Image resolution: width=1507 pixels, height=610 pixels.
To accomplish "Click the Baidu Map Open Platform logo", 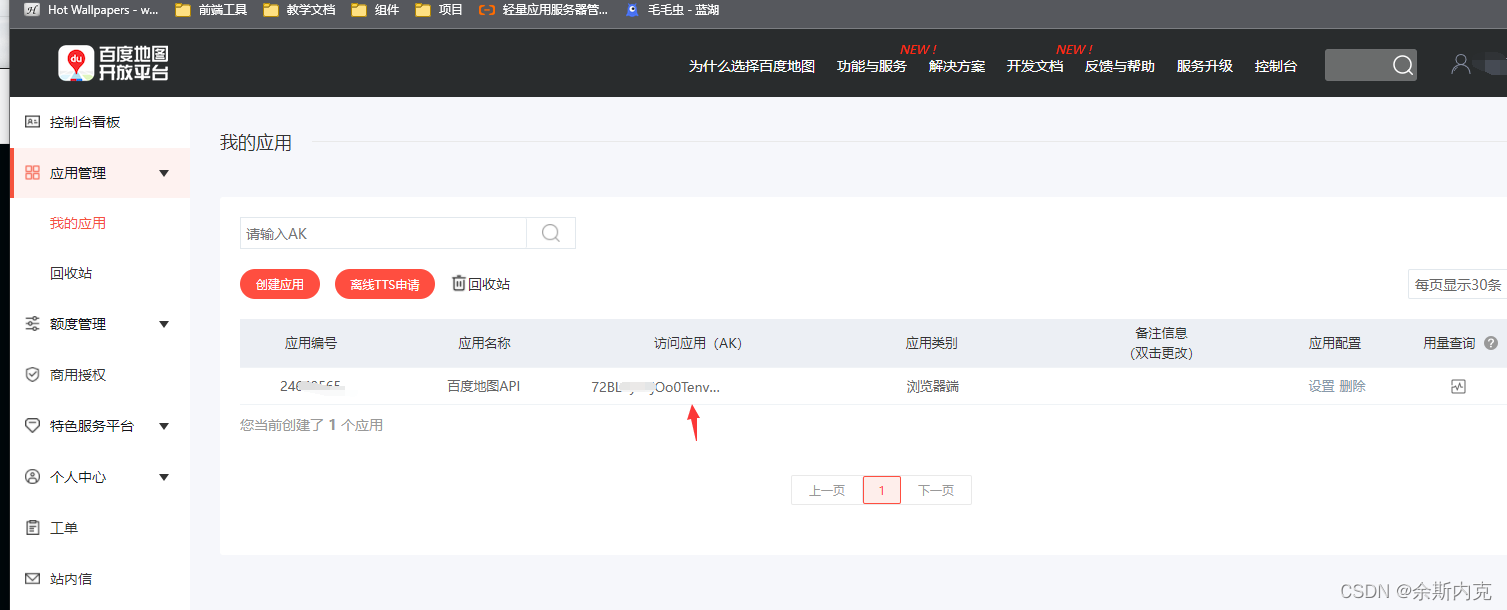I will click(113, 63).
